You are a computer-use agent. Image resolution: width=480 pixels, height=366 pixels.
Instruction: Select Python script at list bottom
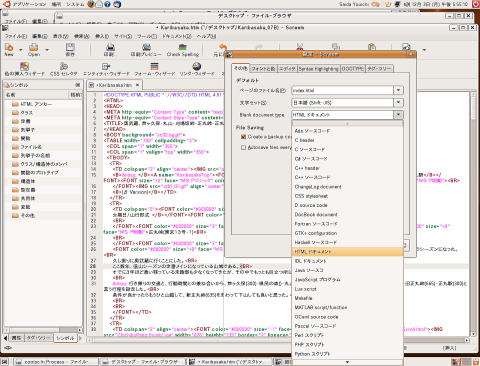[347, 354]
